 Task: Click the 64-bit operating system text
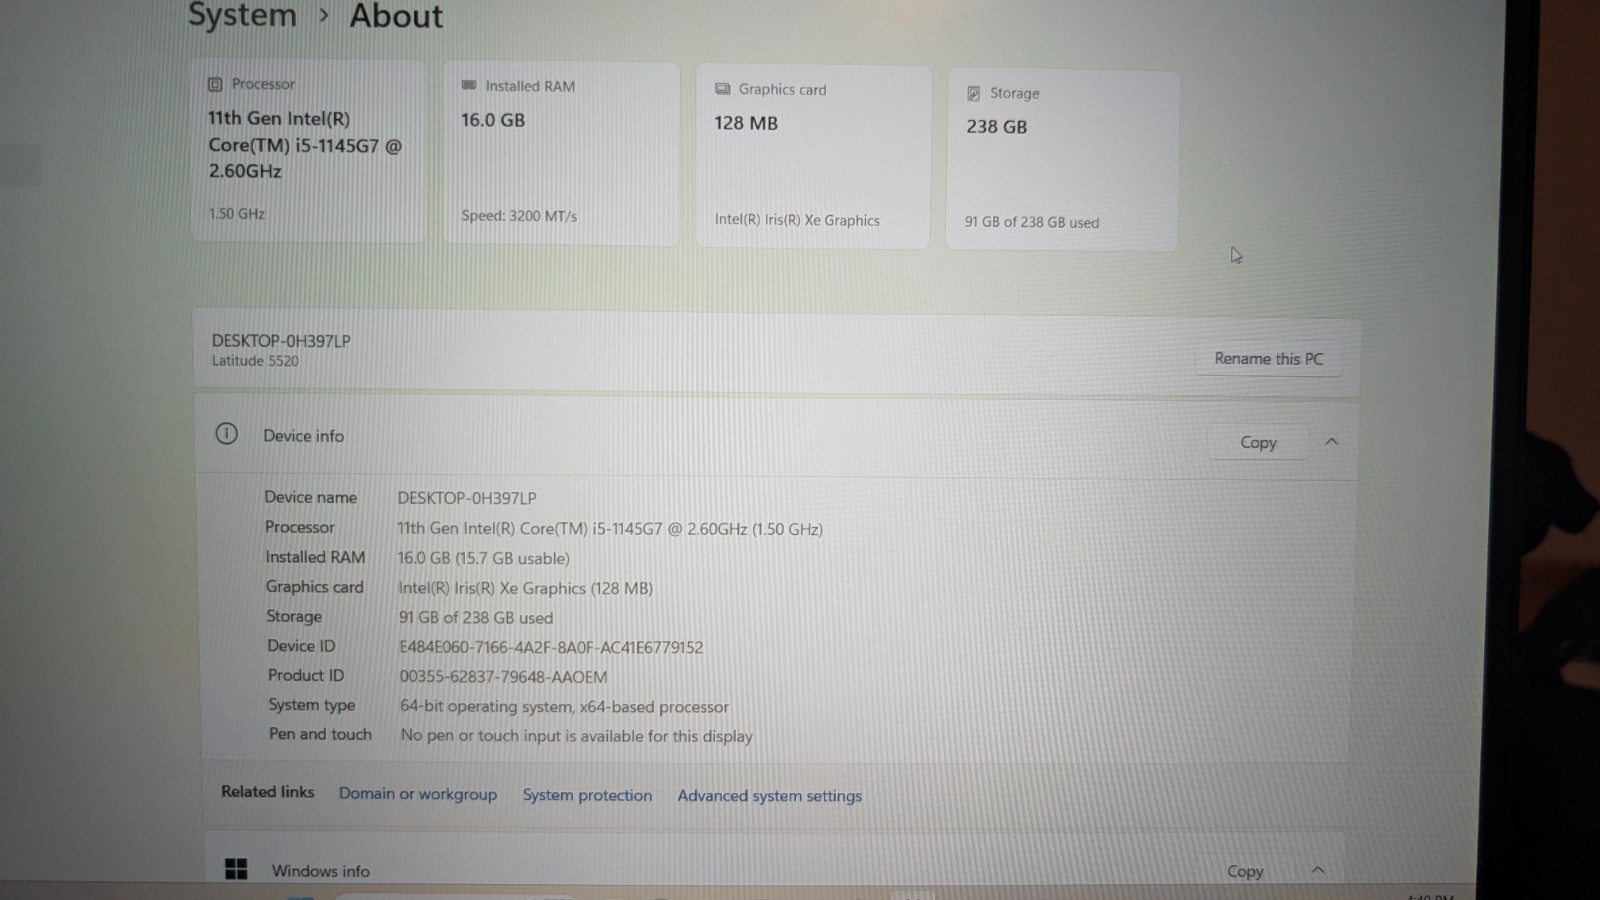click(x=564, y=707)
